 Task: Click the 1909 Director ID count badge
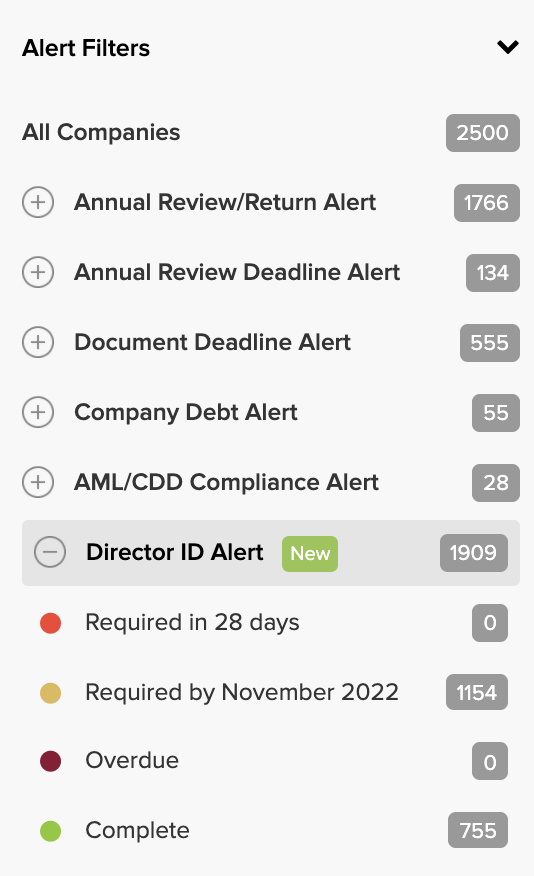point(474,553)
